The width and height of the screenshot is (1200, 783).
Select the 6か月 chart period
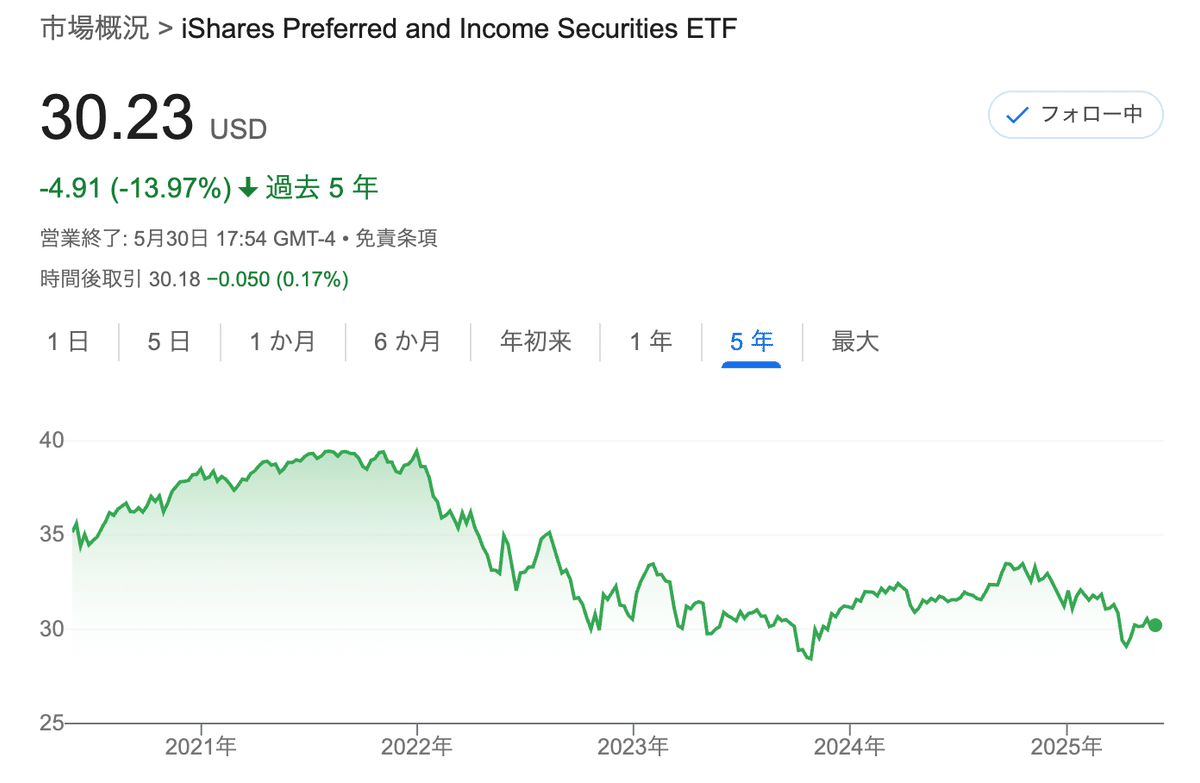click(x=407, y=341)
